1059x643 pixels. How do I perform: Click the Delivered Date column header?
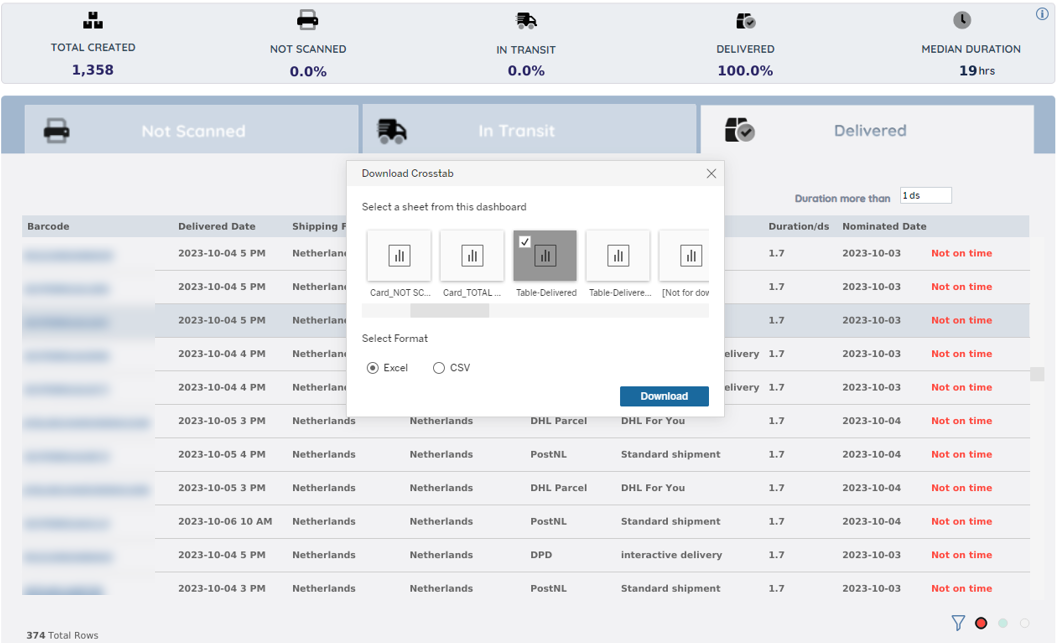click(x=217, y=226)
